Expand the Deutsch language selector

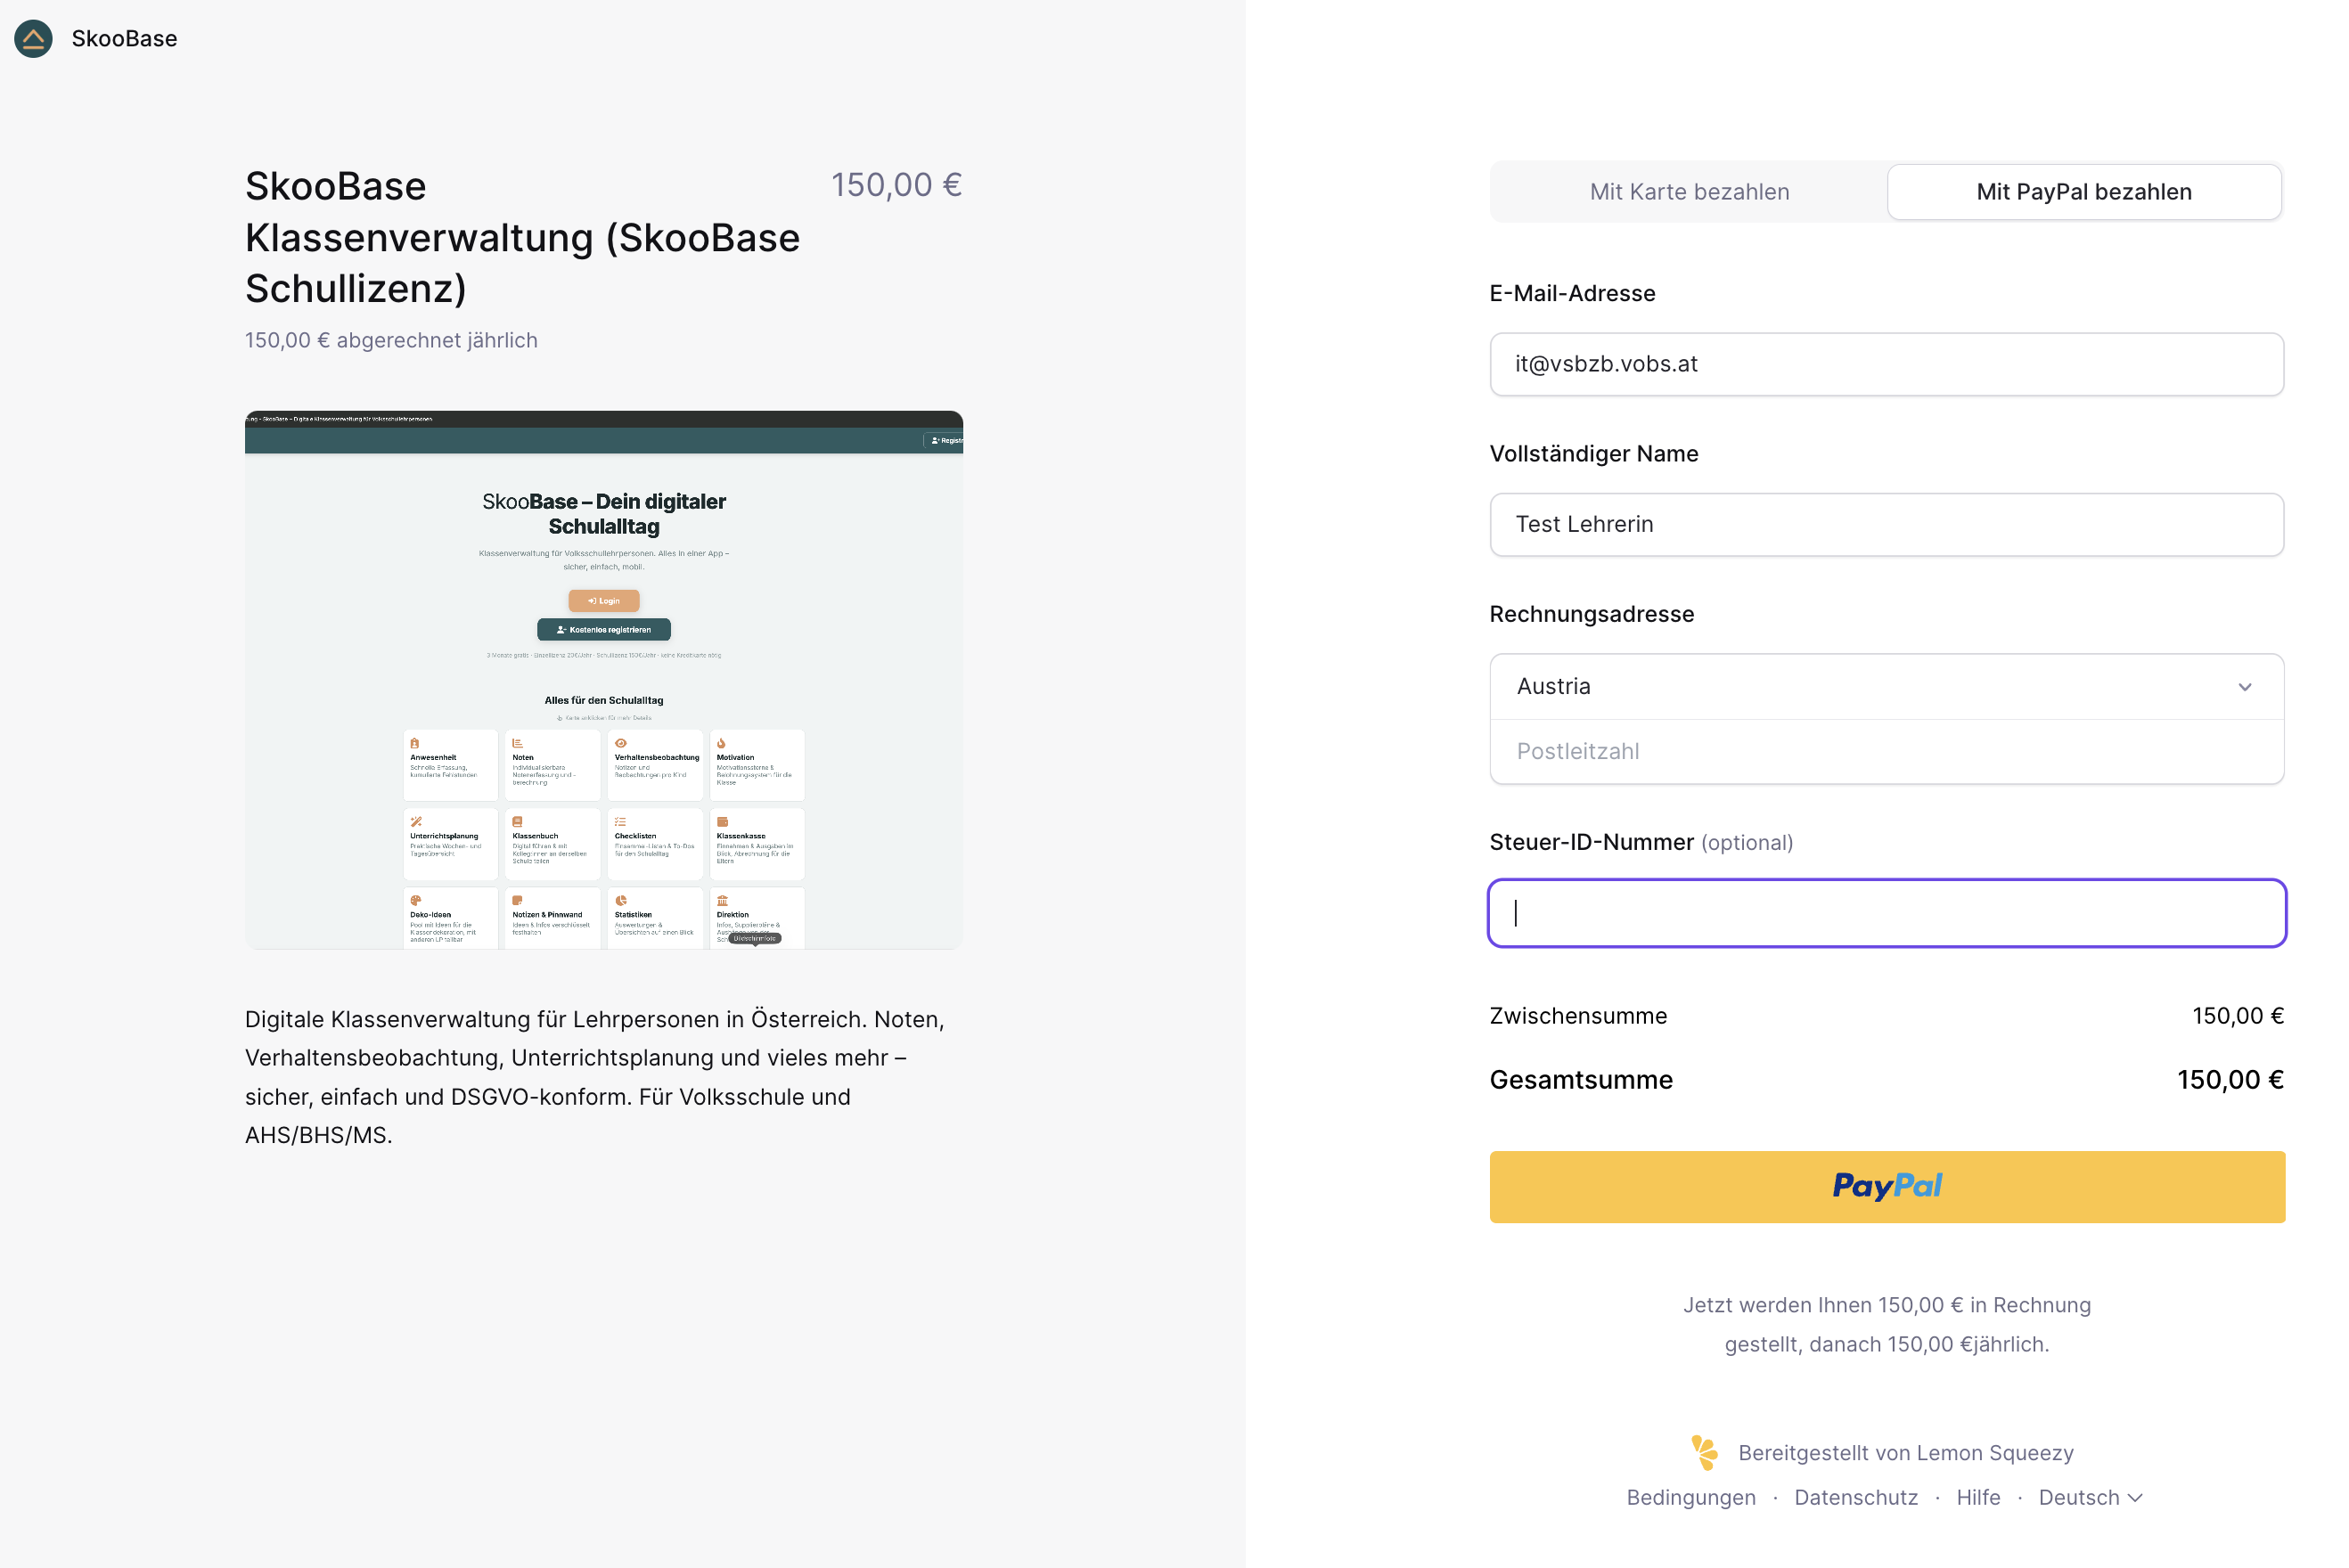click(x=2090, y=1497)
